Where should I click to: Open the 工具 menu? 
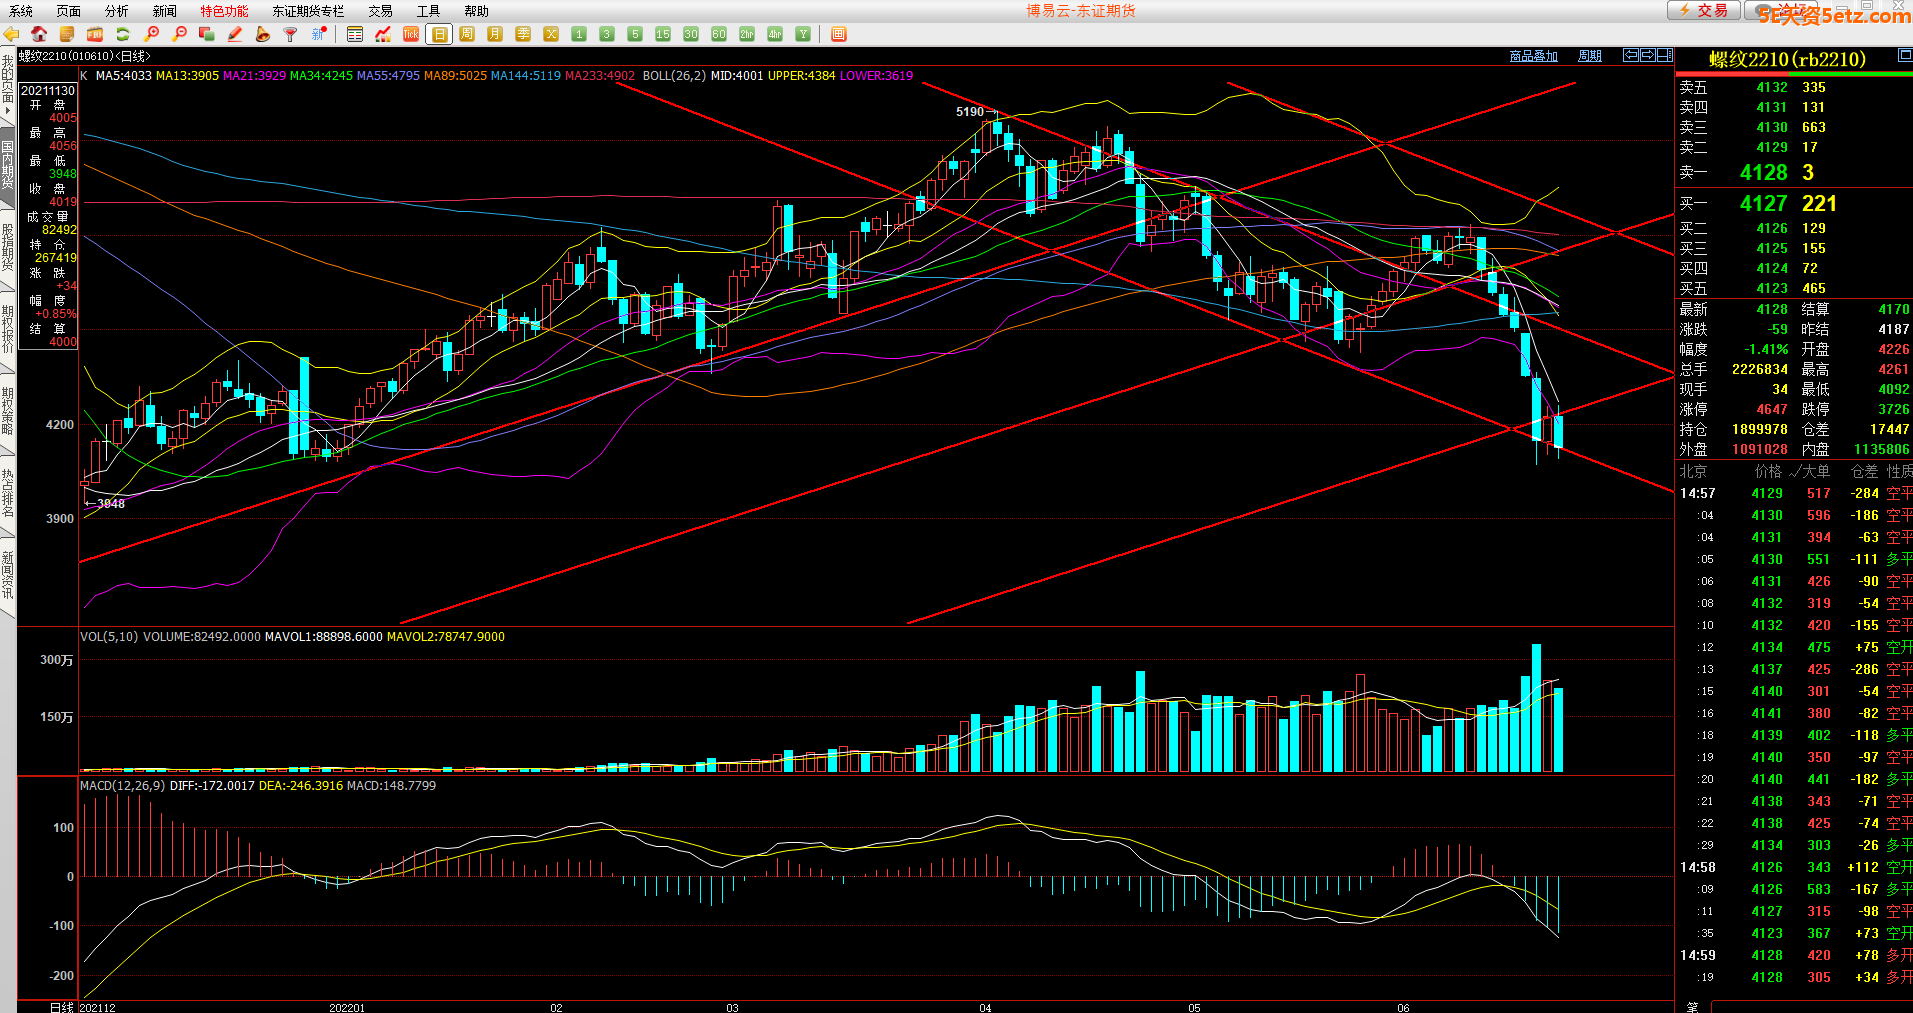pyautogui.click(x=429, y=11)
